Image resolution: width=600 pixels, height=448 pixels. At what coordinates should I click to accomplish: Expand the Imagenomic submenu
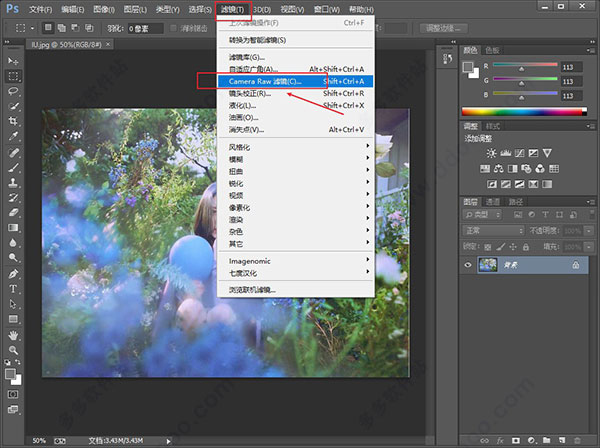pyautogui.click(x=295, y=261)
